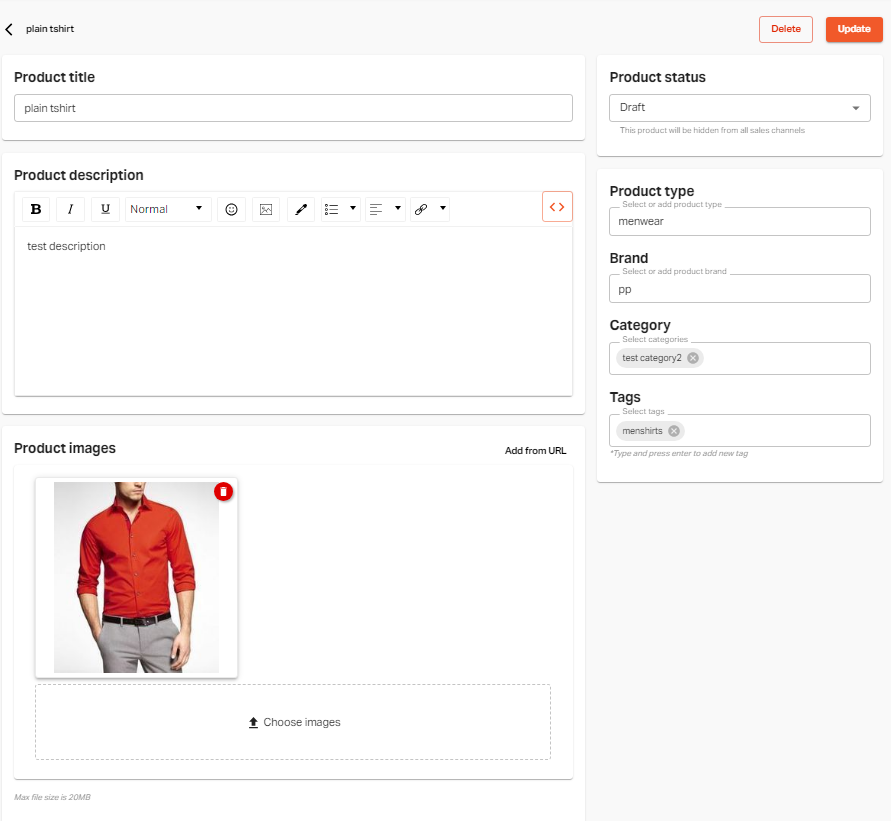Image resolution: width=891 pixels, height=821 pixels.
Task: Click 'Add from URL' link
Action: point(535,451)
